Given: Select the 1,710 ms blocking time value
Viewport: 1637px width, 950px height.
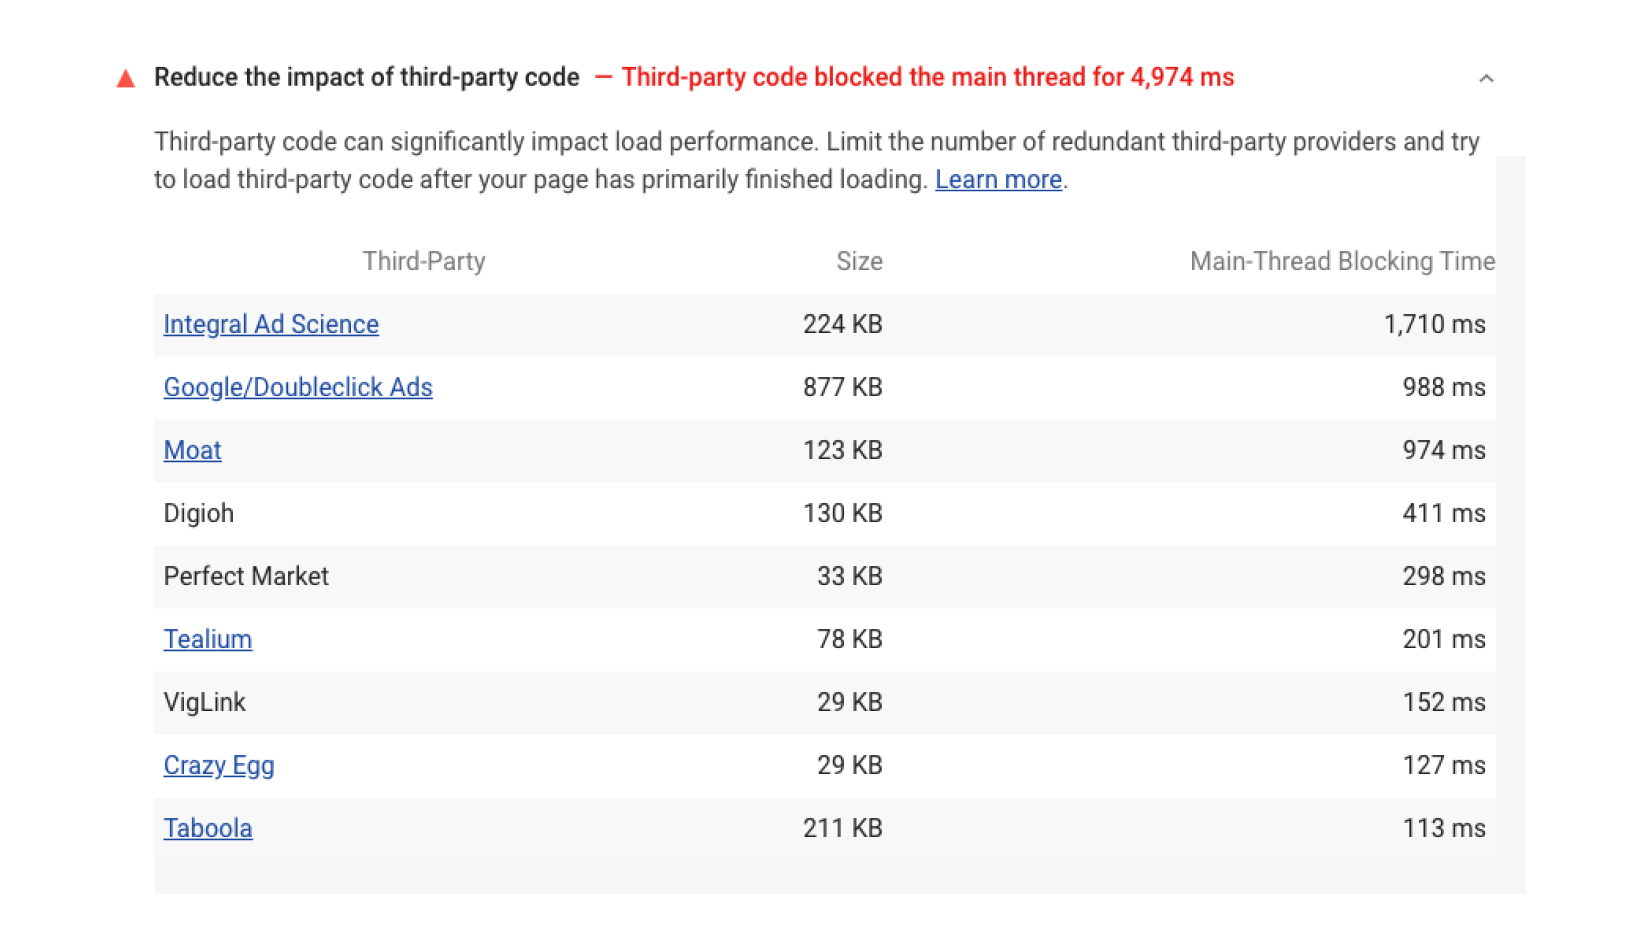Looking at the screenshot, I should point(1434,324).
